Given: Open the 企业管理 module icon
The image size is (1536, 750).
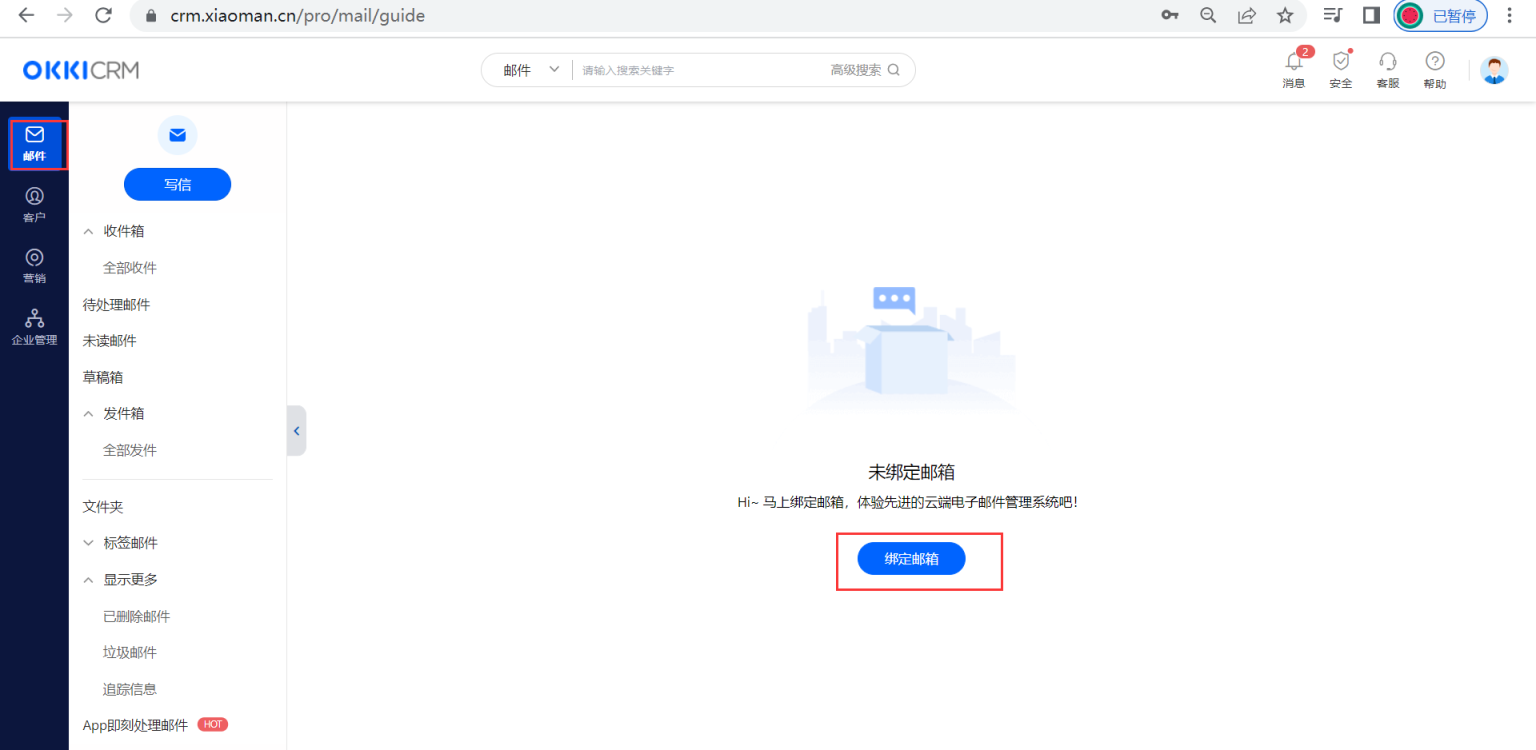Looking at the screenshot, I should pyautogui.click(x=35, y=326).
